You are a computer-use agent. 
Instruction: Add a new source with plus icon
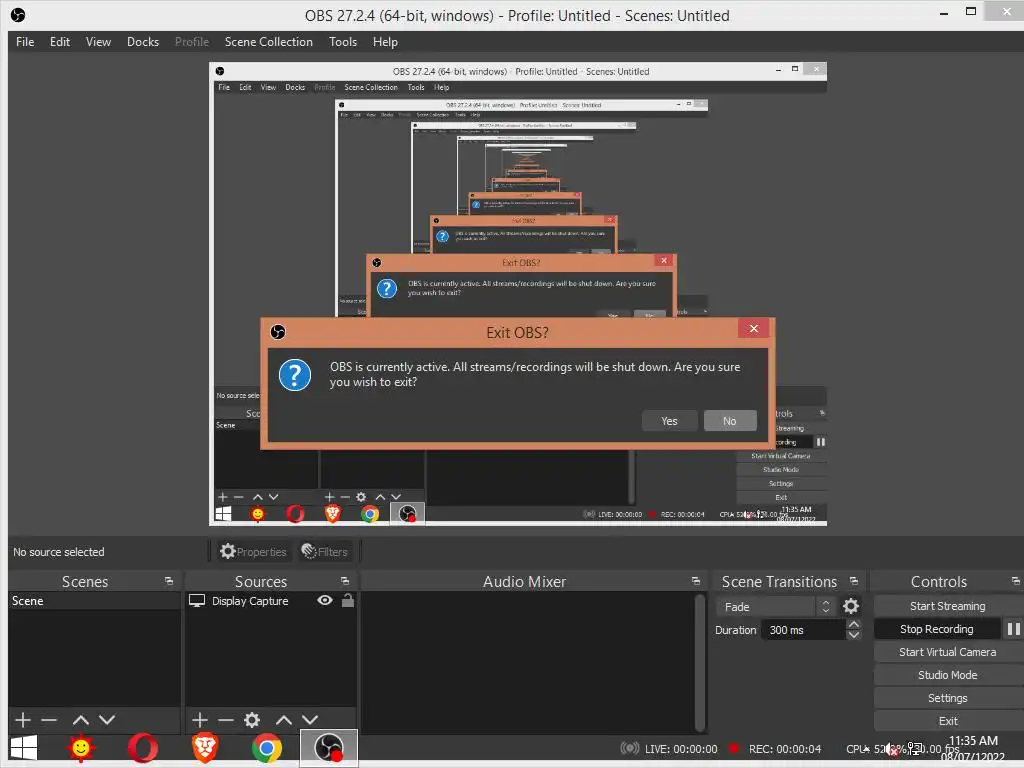200,720
